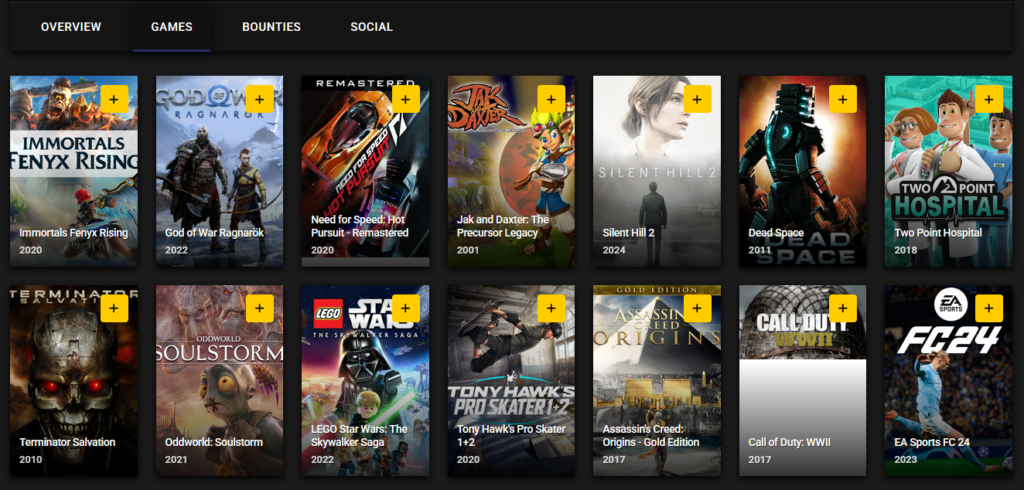Viewport: 1024px width, 490px height.
Task: Open the Terminator Salvation cover
Action: [74, 380]
